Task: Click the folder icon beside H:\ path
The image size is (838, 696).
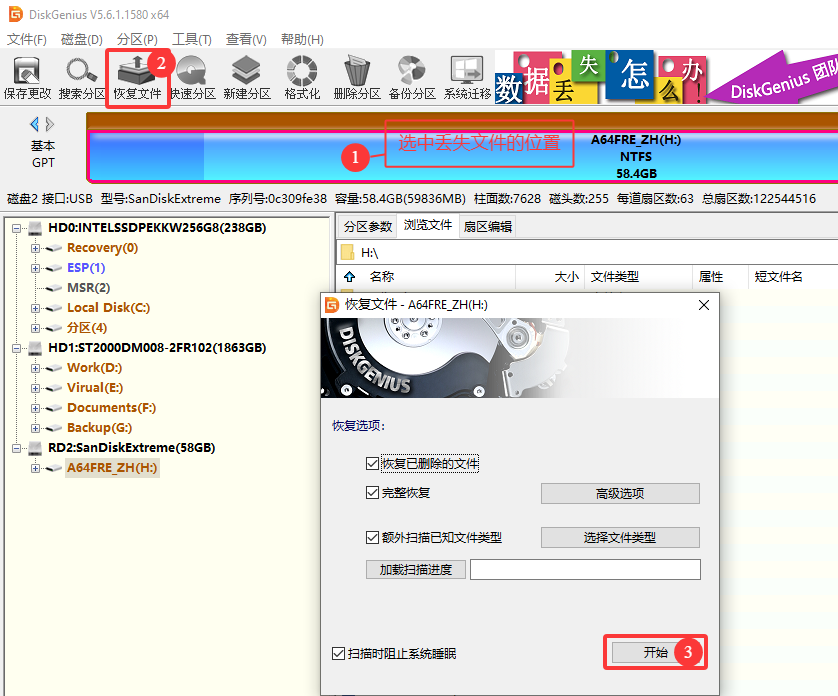Action: [x=348, y=252]
